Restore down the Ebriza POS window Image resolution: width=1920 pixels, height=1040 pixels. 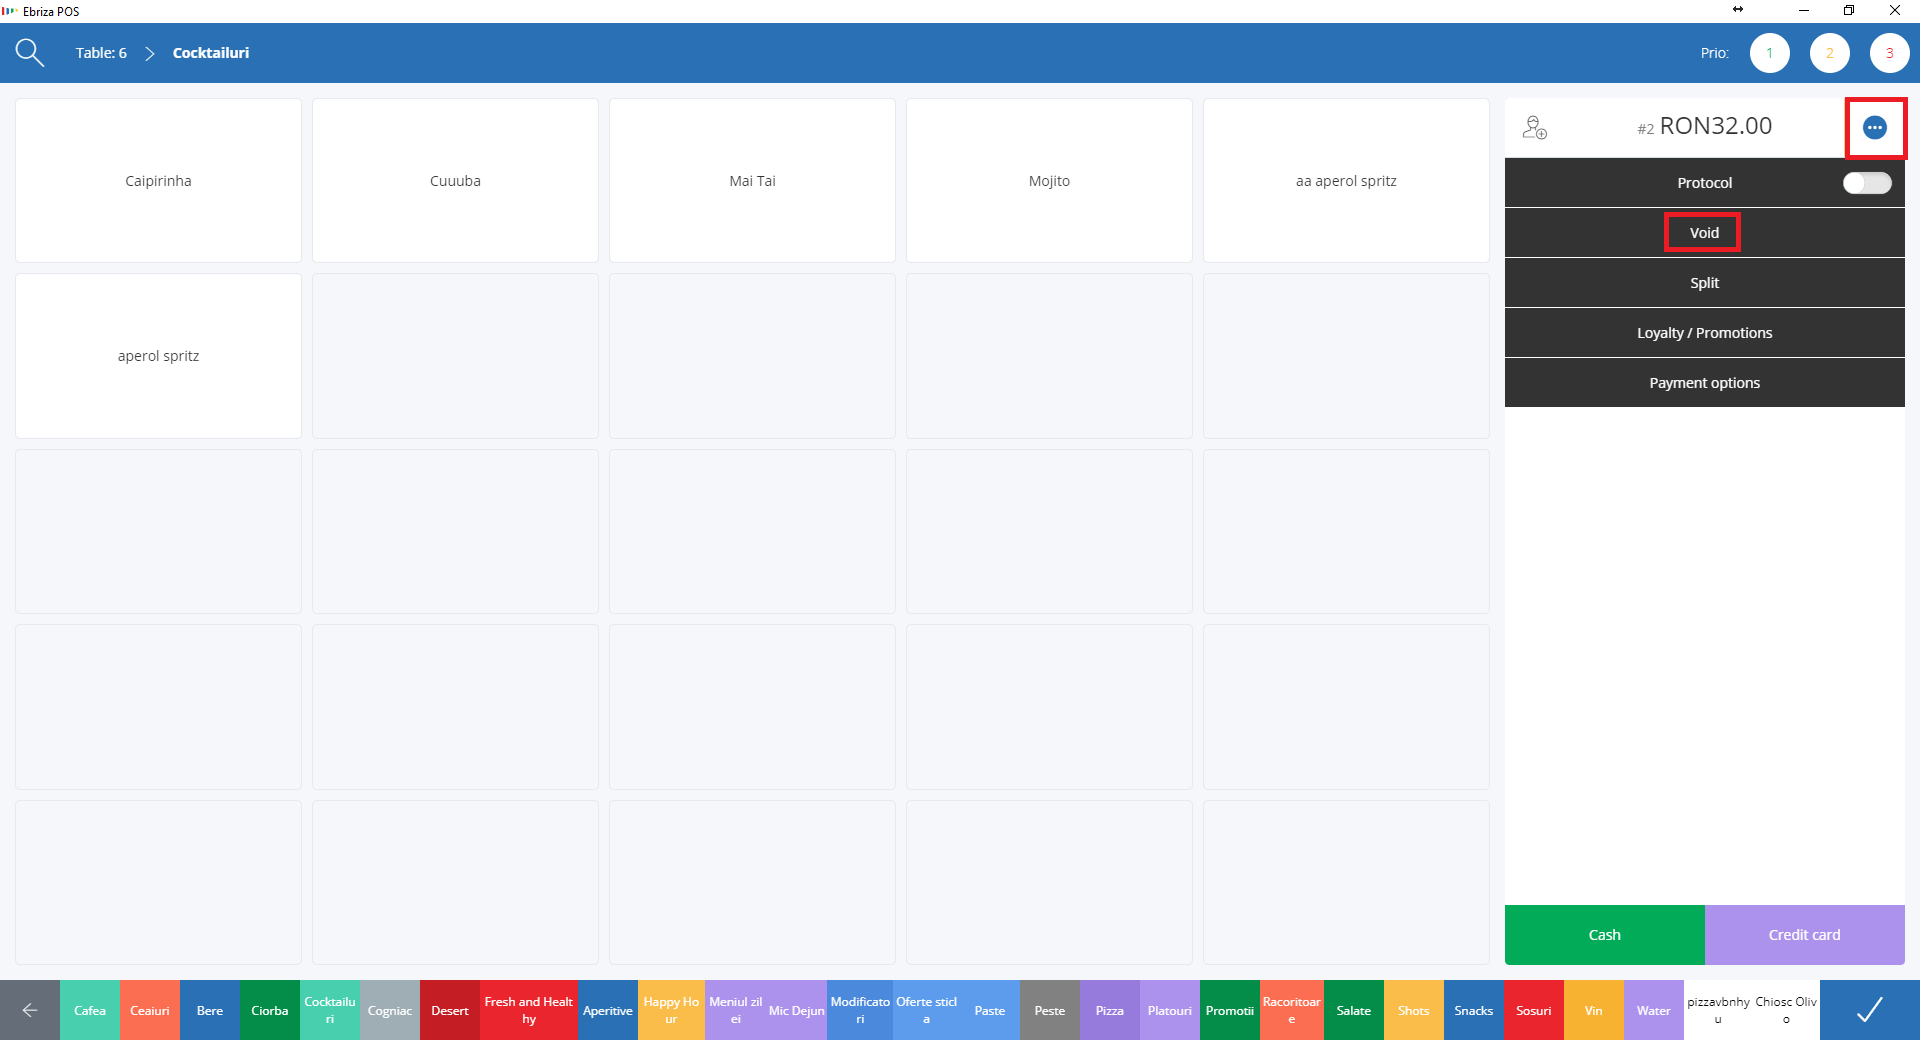pos(1849,10)
